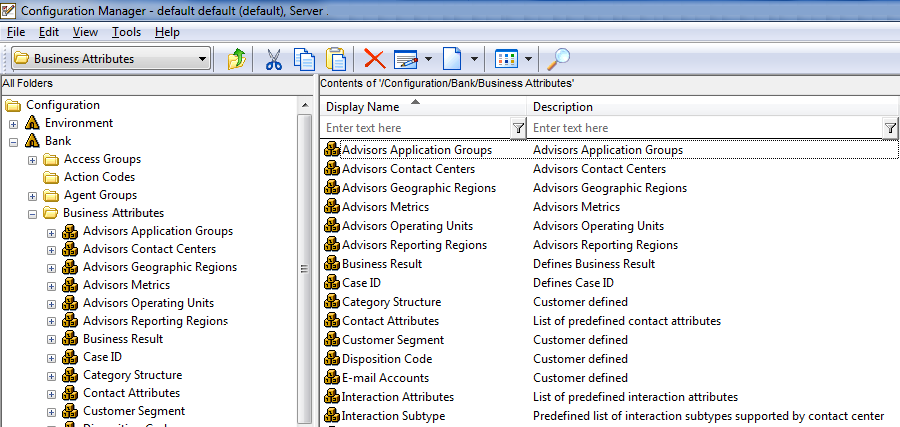Expand the Environment tree node
Viewport: 900px width, 427px height.
[x=14, y=123]
